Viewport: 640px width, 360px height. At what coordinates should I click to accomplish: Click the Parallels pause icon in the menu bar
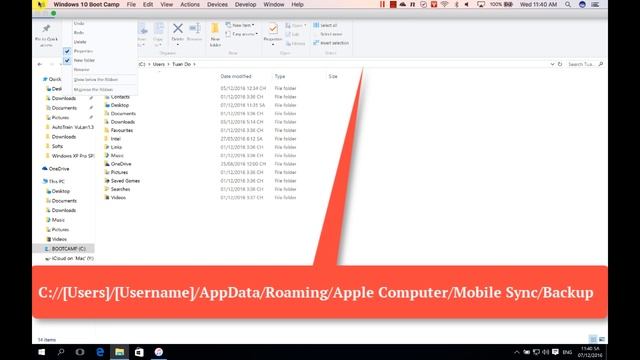coord(382,4)
